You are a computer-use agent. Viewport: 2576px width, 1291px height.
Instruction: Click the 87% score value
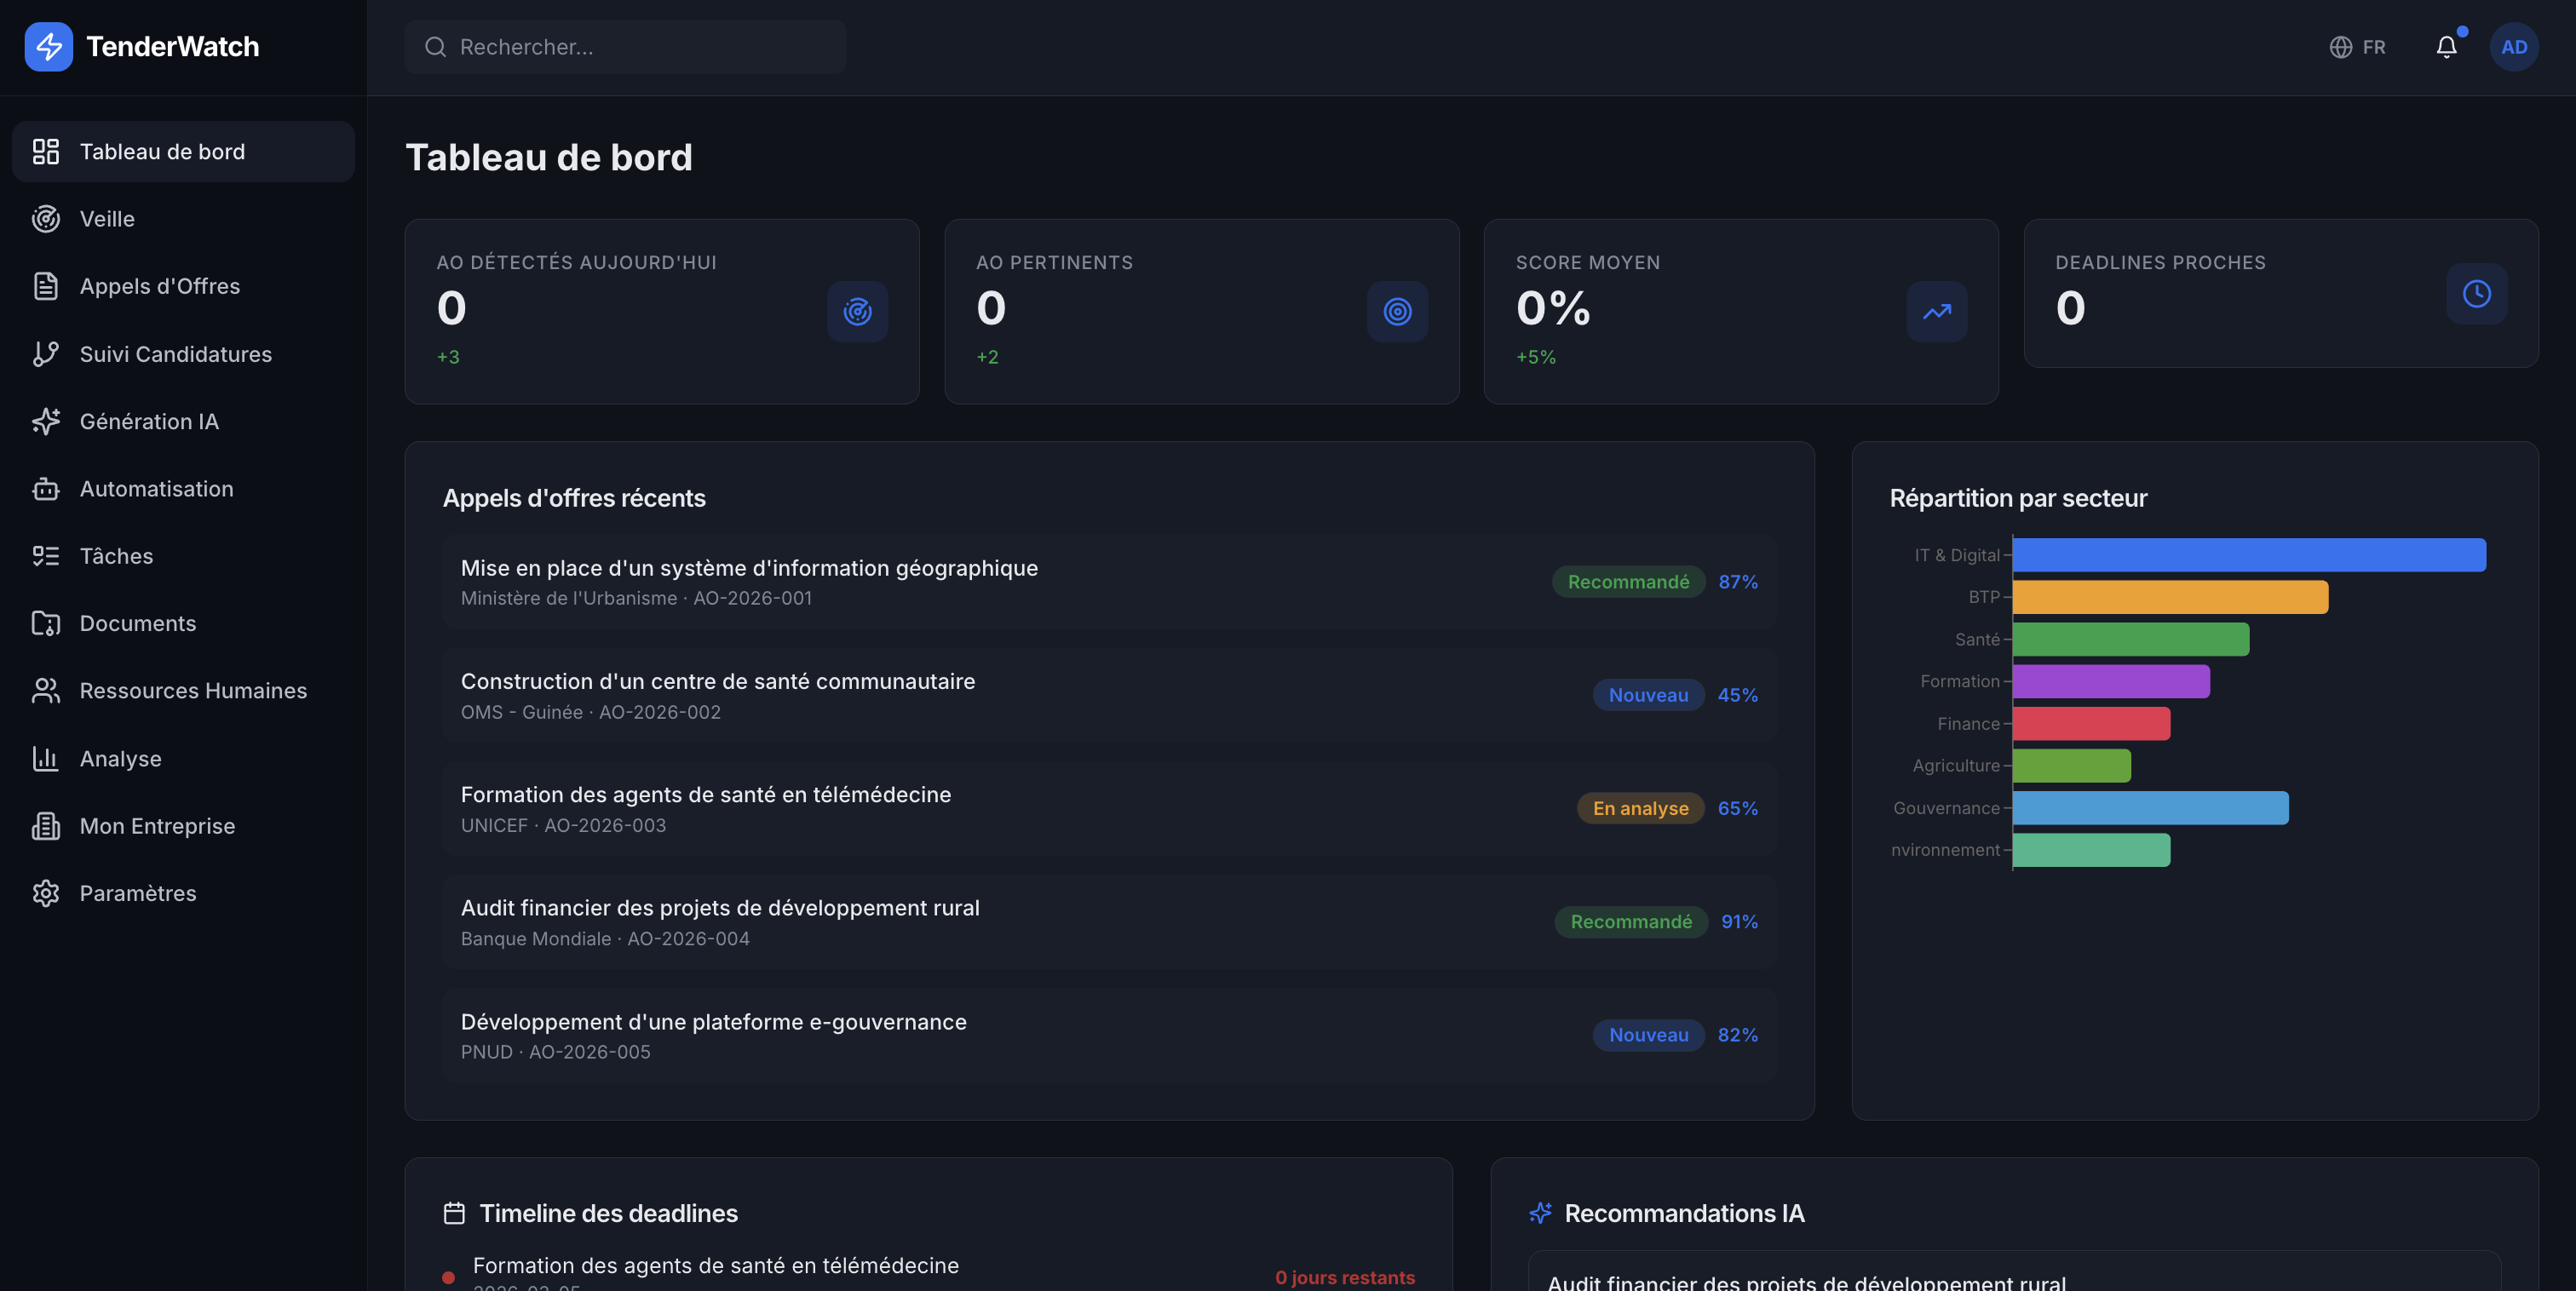coord(1738,582)
